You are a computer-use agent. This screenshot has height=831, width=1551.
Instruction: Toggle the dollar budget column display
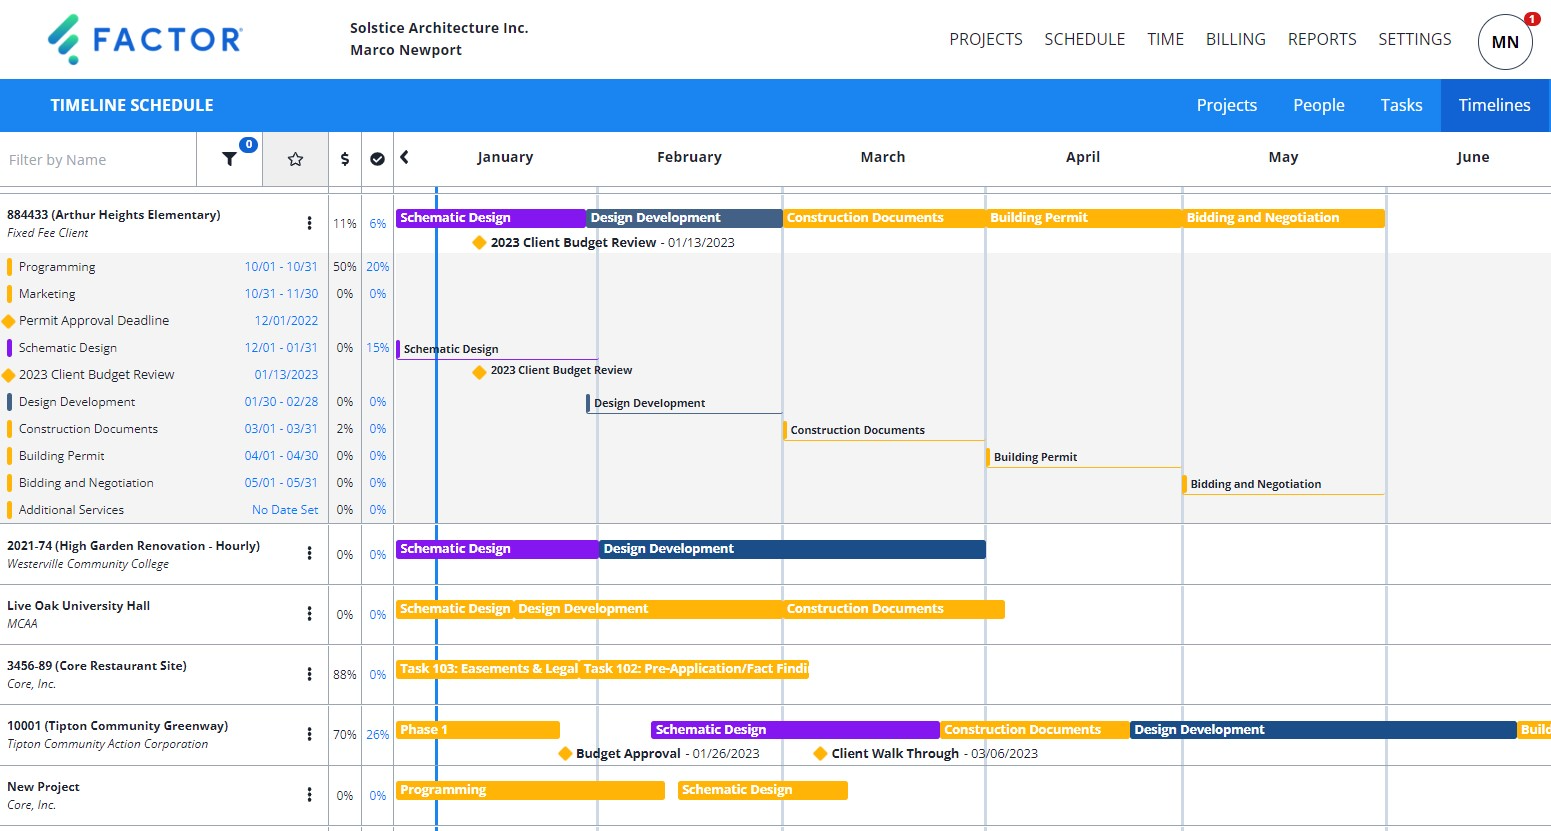pos(344,158)
